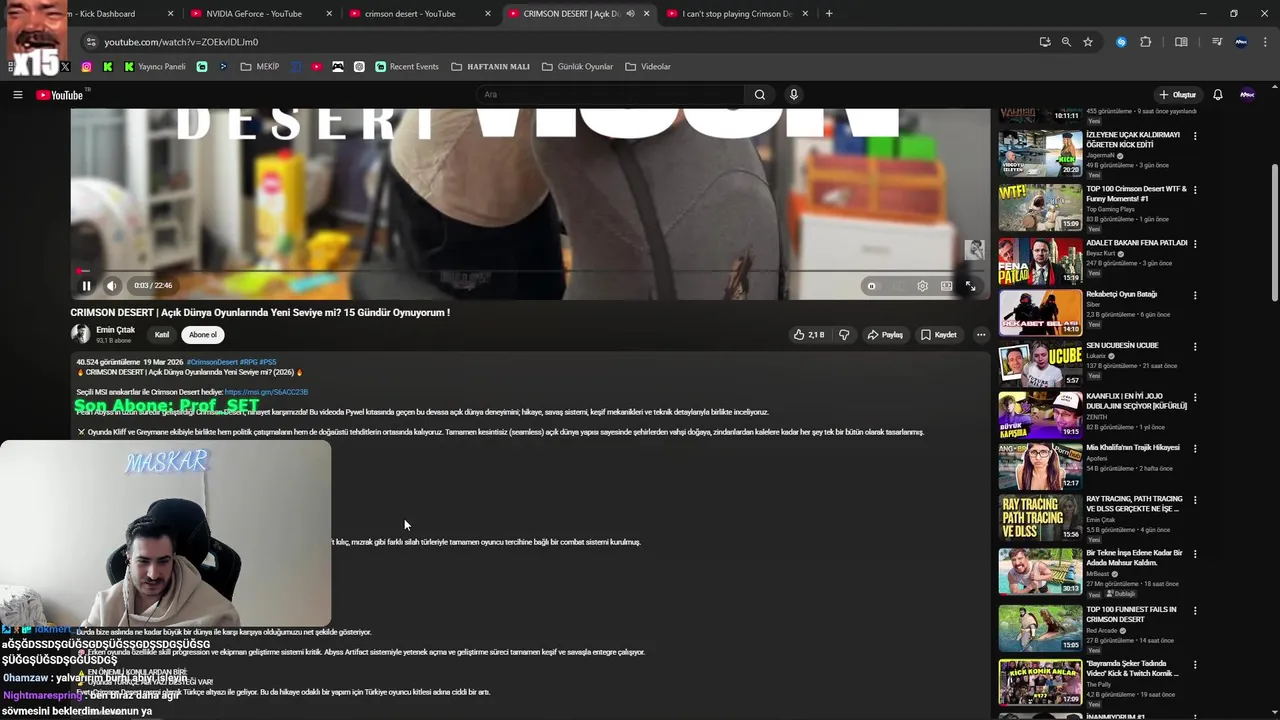Expand Videolar bookmarks folder
Image resolution: width=1280 pixels, height=720 pixels.
pyautogui.click(x=648, y=67)
